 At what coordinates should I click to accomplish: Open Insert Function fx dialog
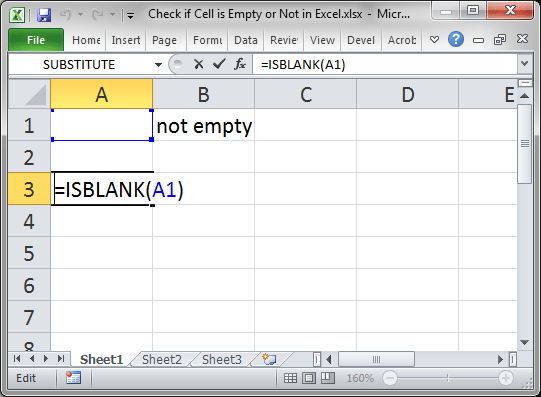click(x=239, y=64)
